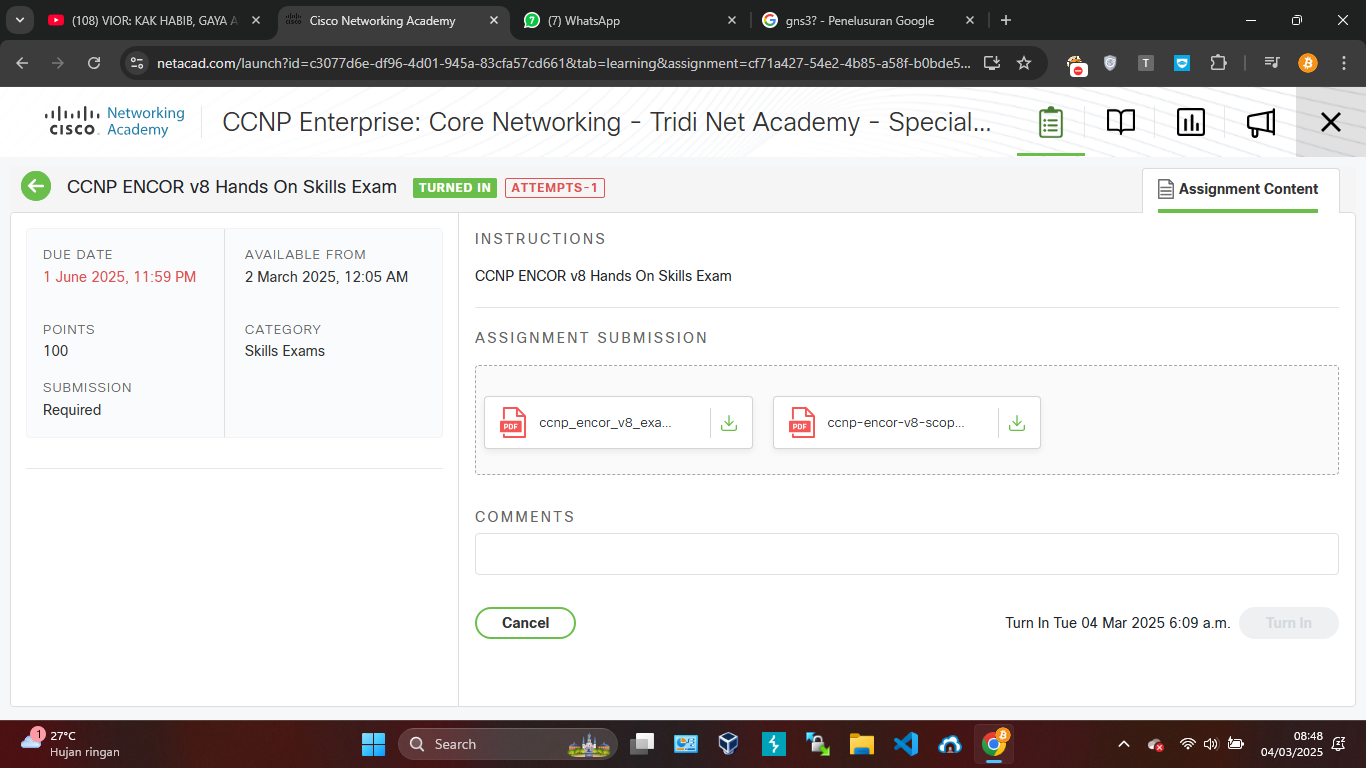Open the course book icon
Viewport: 1366px width, 768px height.
pyautogui.click(x=1120, y=122)
